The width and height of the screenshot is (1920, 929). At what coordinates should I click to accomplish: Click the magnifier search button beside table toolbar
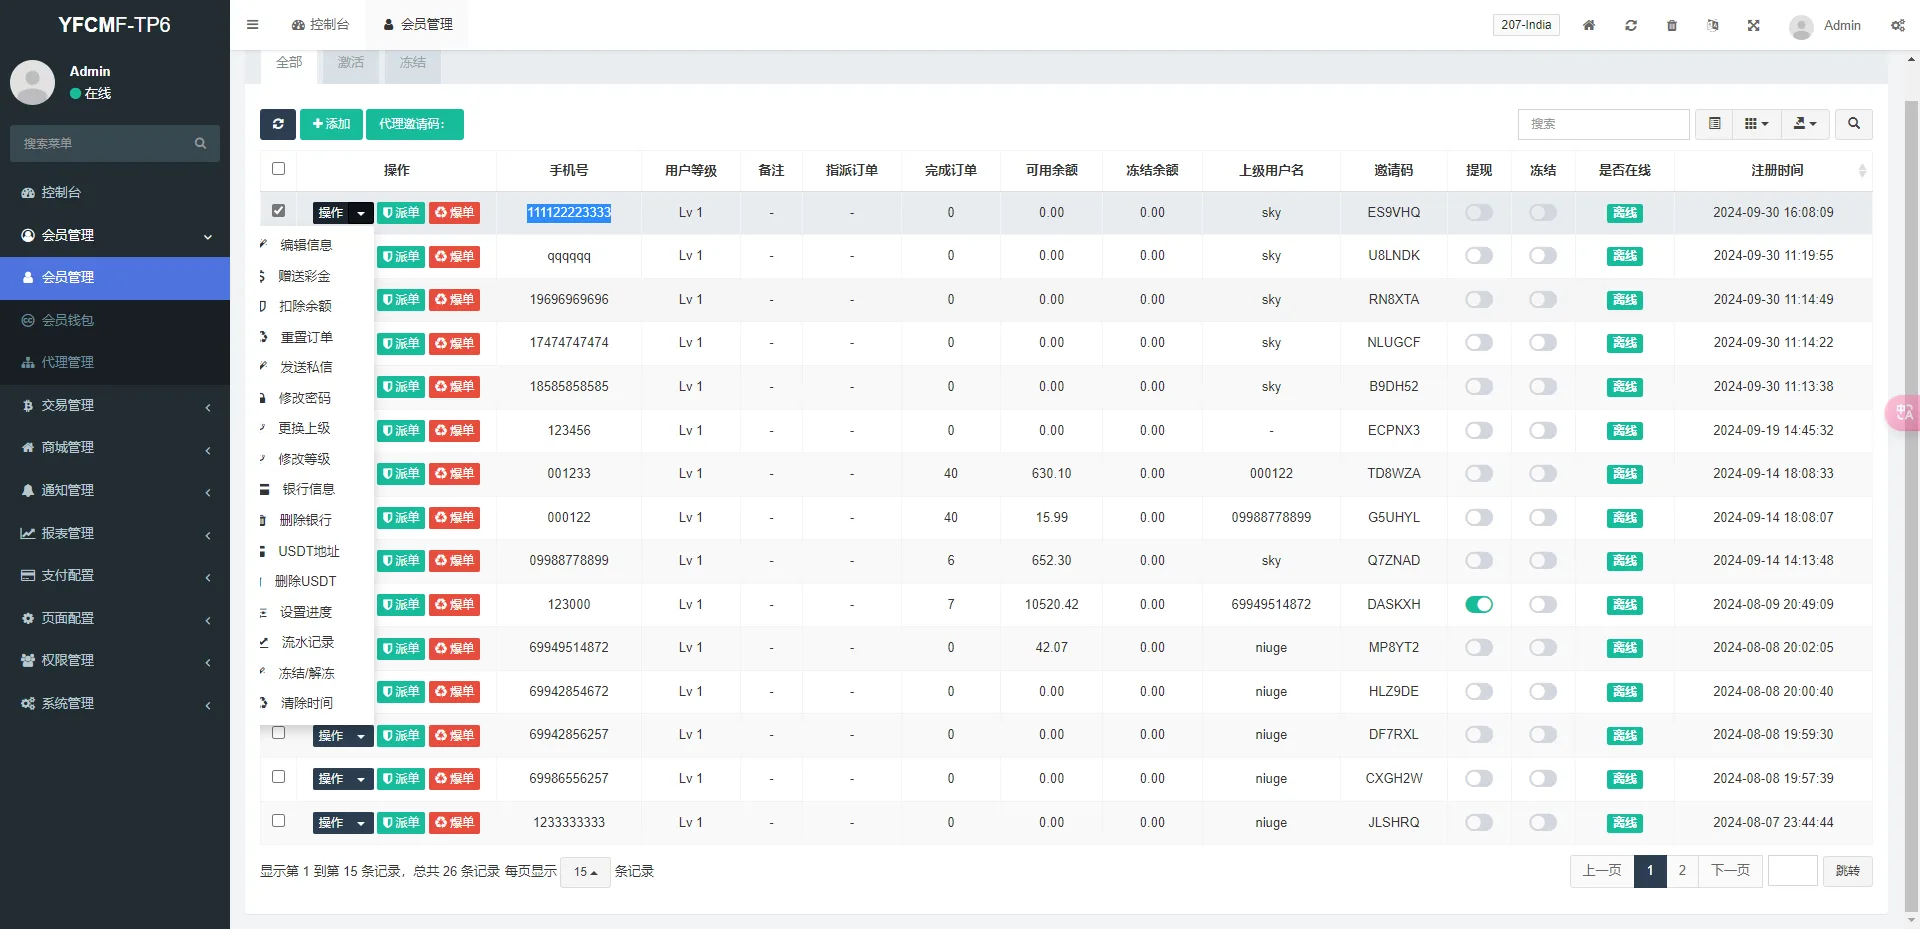coord(1853,124)
